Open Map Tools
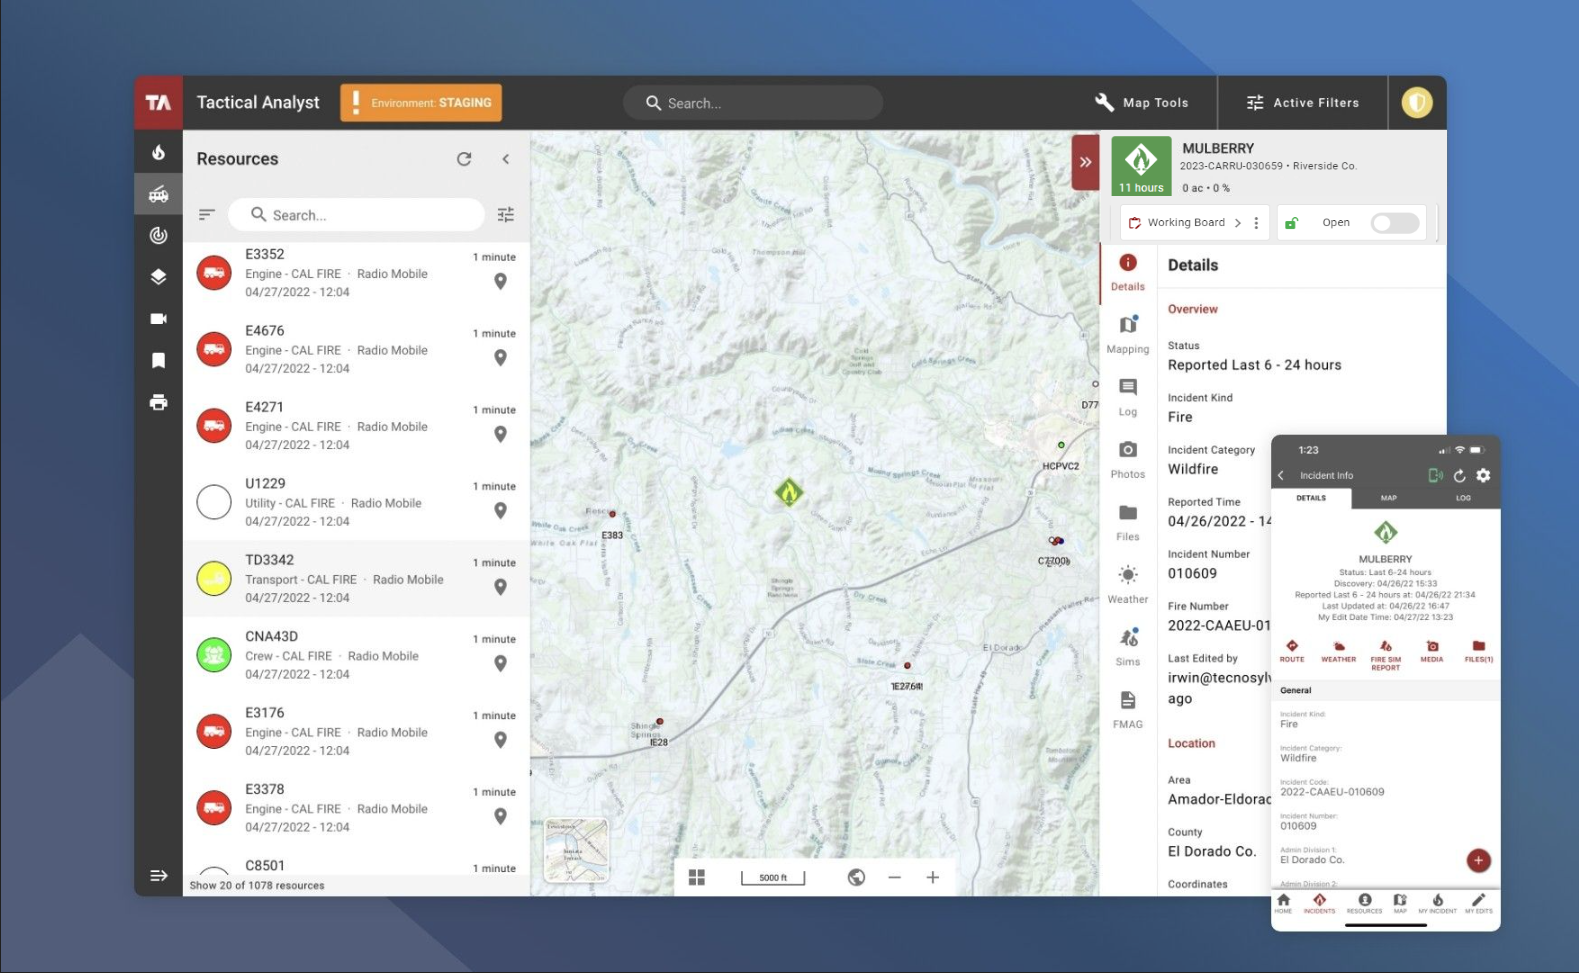 click(x=1142, y=103)
